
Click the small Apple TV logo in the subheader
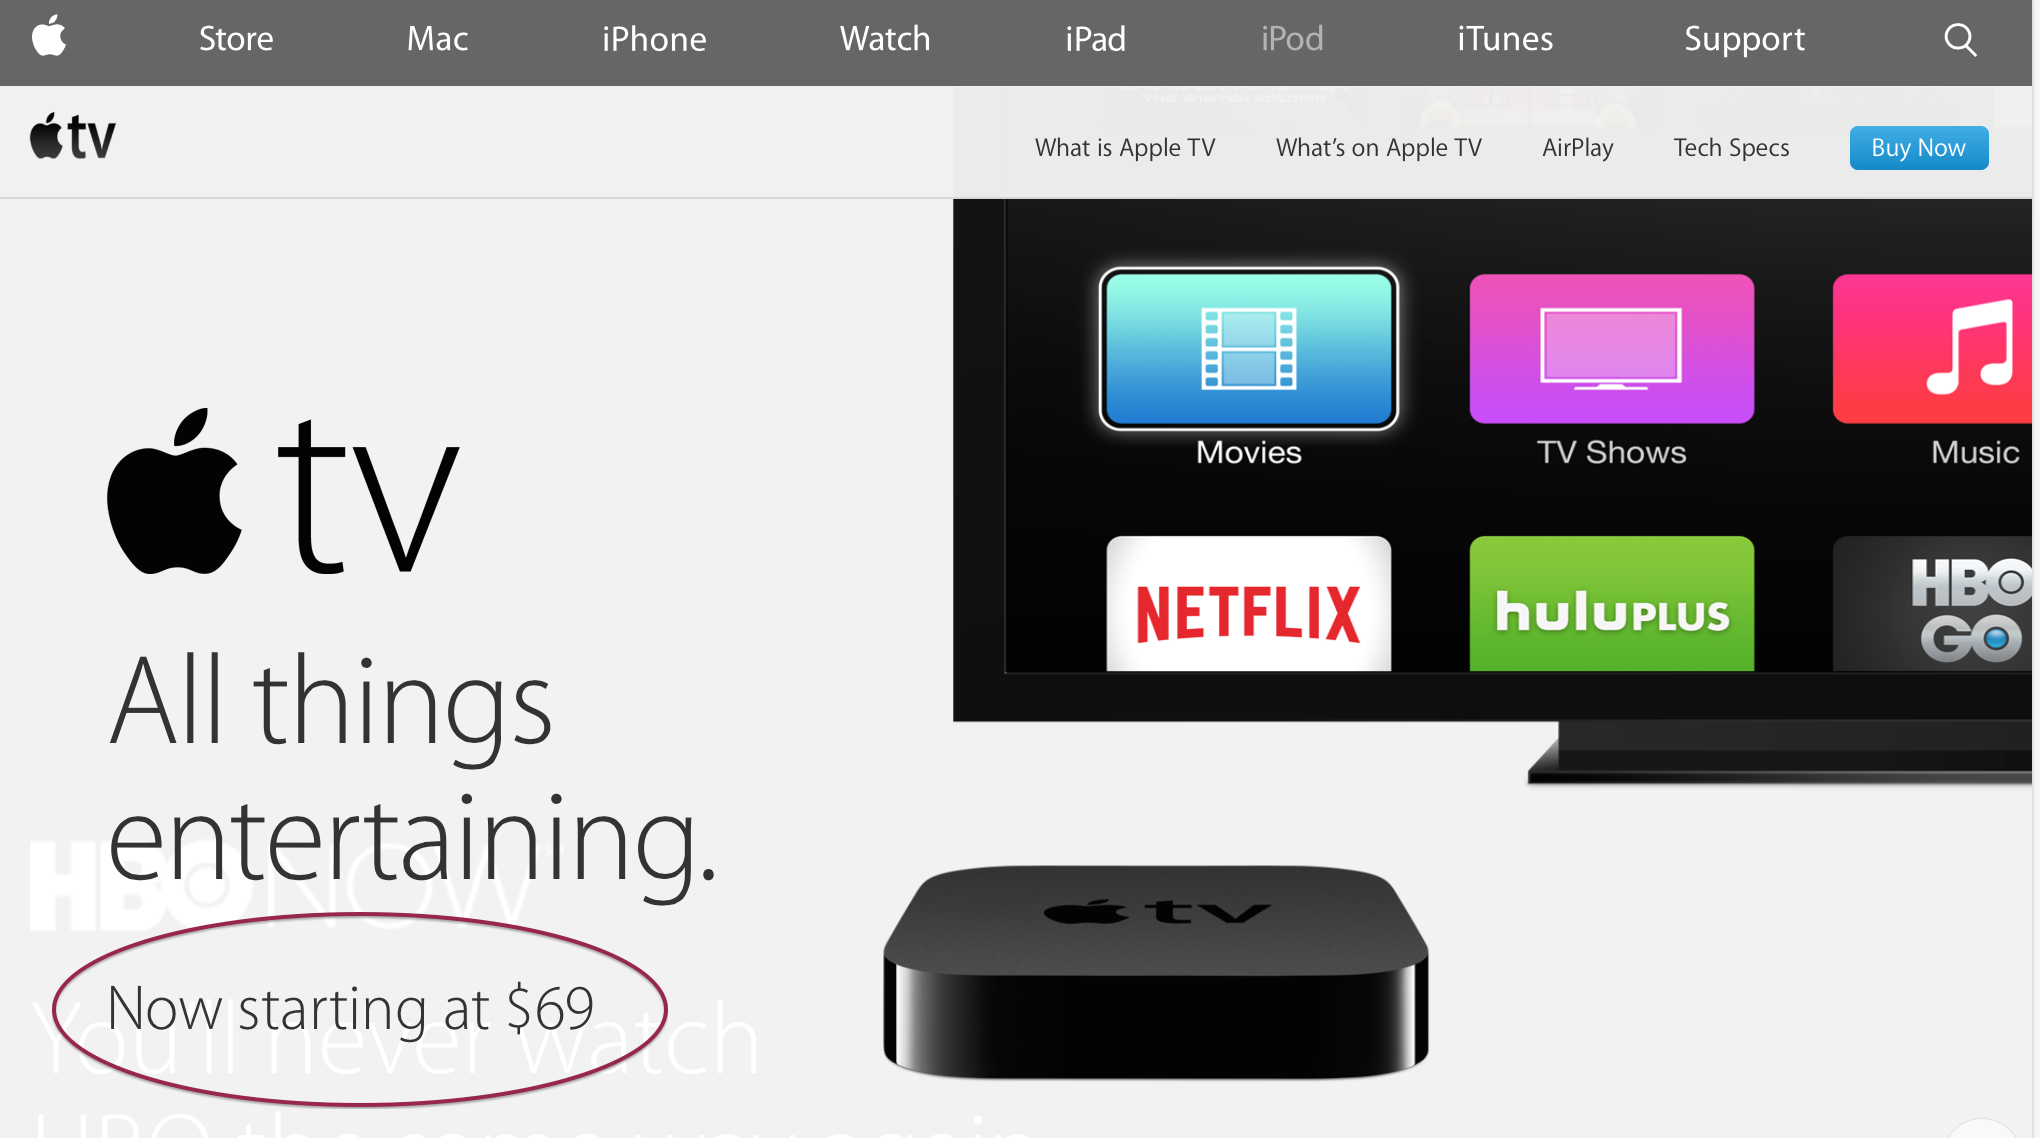pyautogui.click(x=72, y=137)
